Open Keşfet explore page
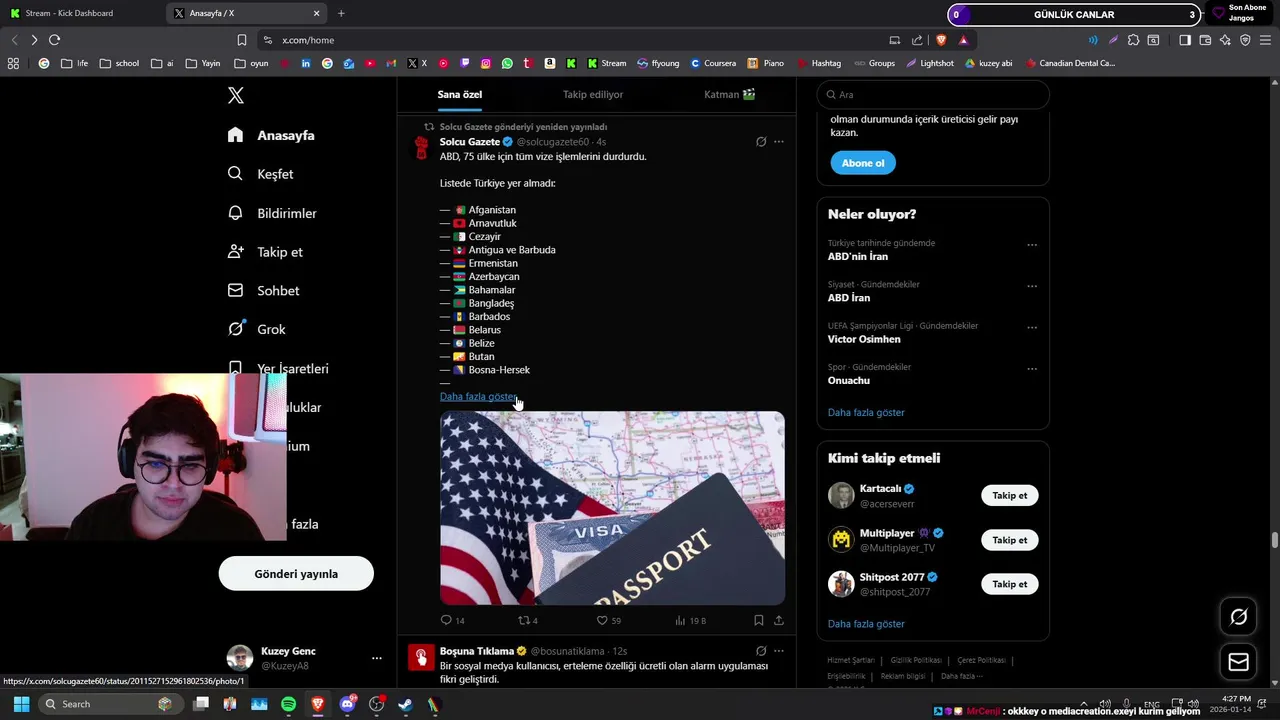The width and height of the screenshot is (1280, 720). pos(260,174)
